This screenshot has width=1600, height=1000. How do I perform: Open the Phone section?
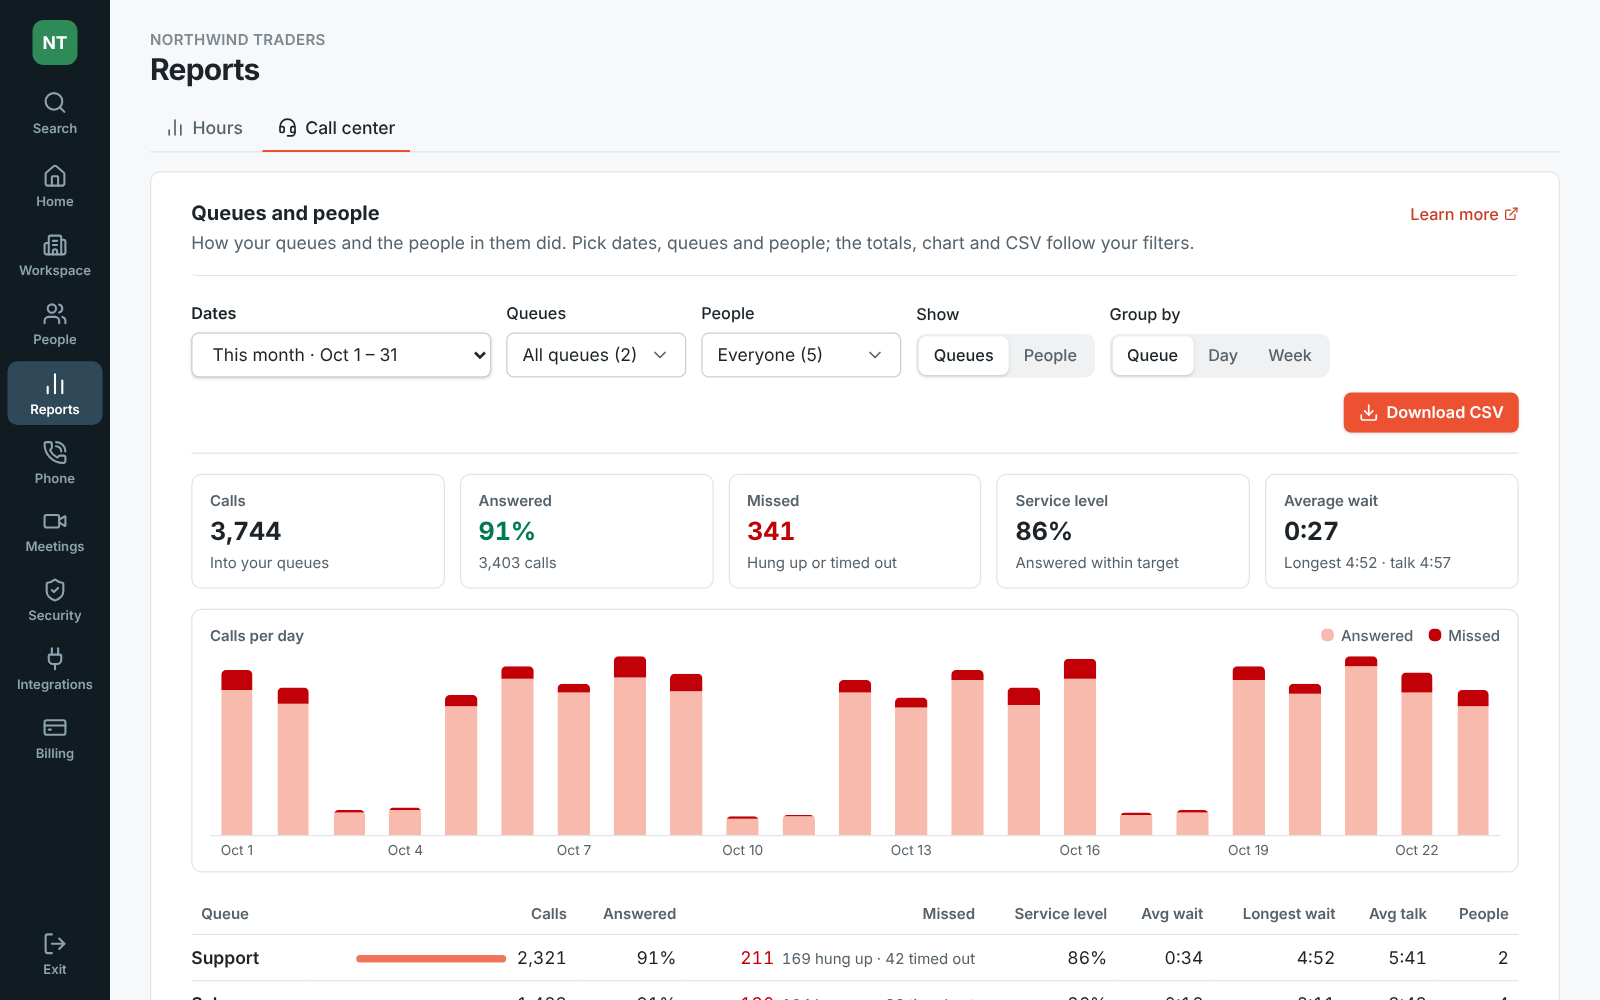pos(55,463)
